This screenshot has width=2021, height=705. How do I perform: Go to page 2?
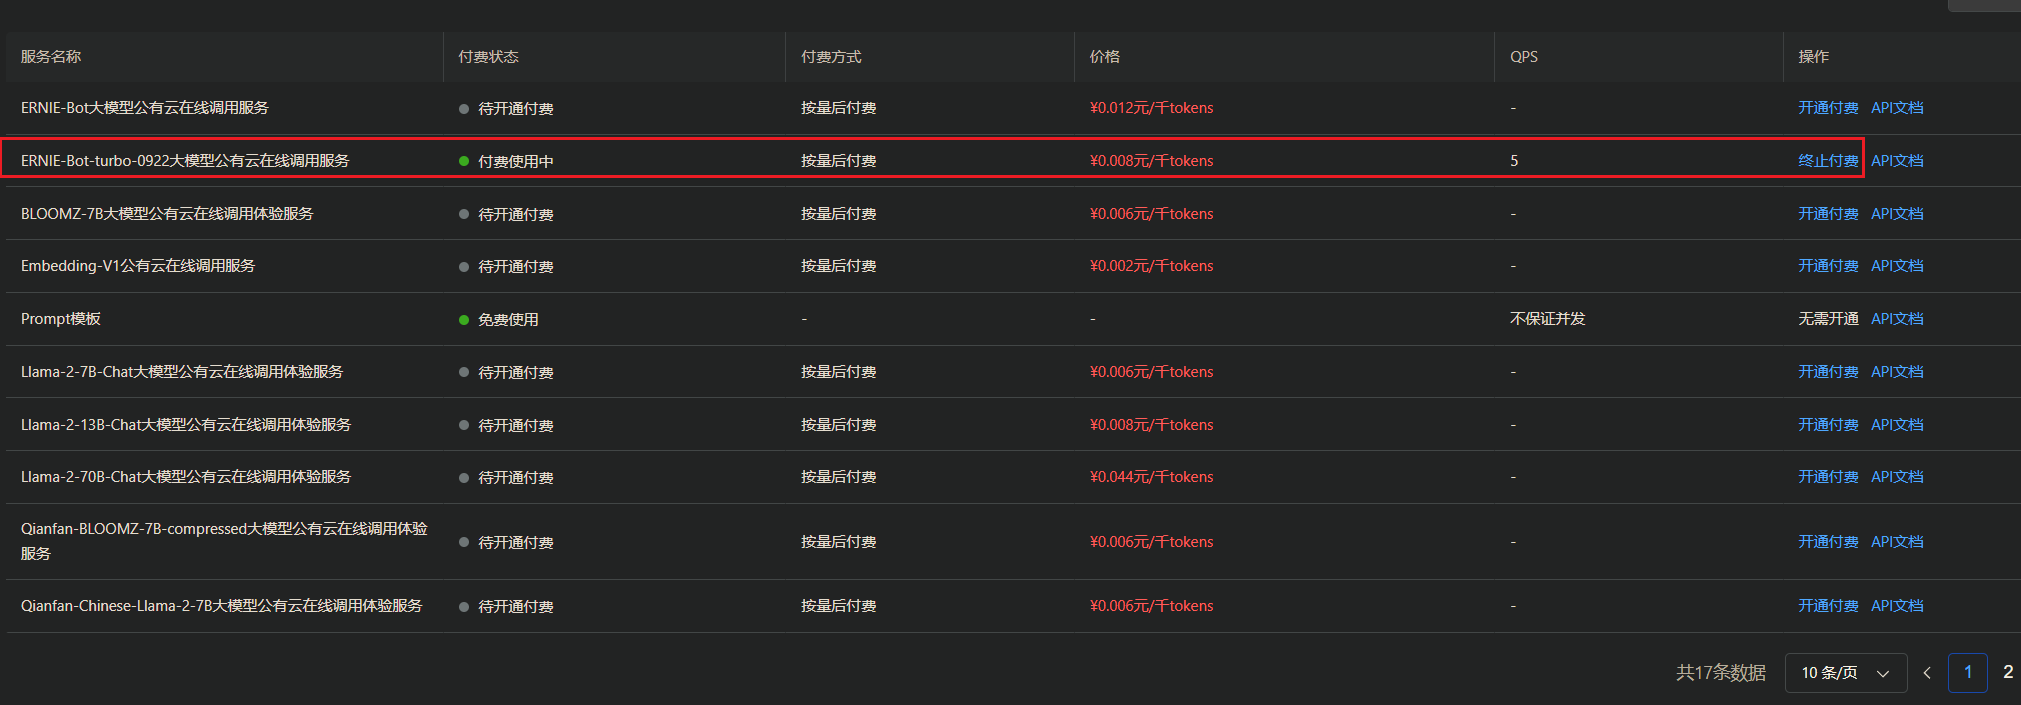coord(2007,673)
